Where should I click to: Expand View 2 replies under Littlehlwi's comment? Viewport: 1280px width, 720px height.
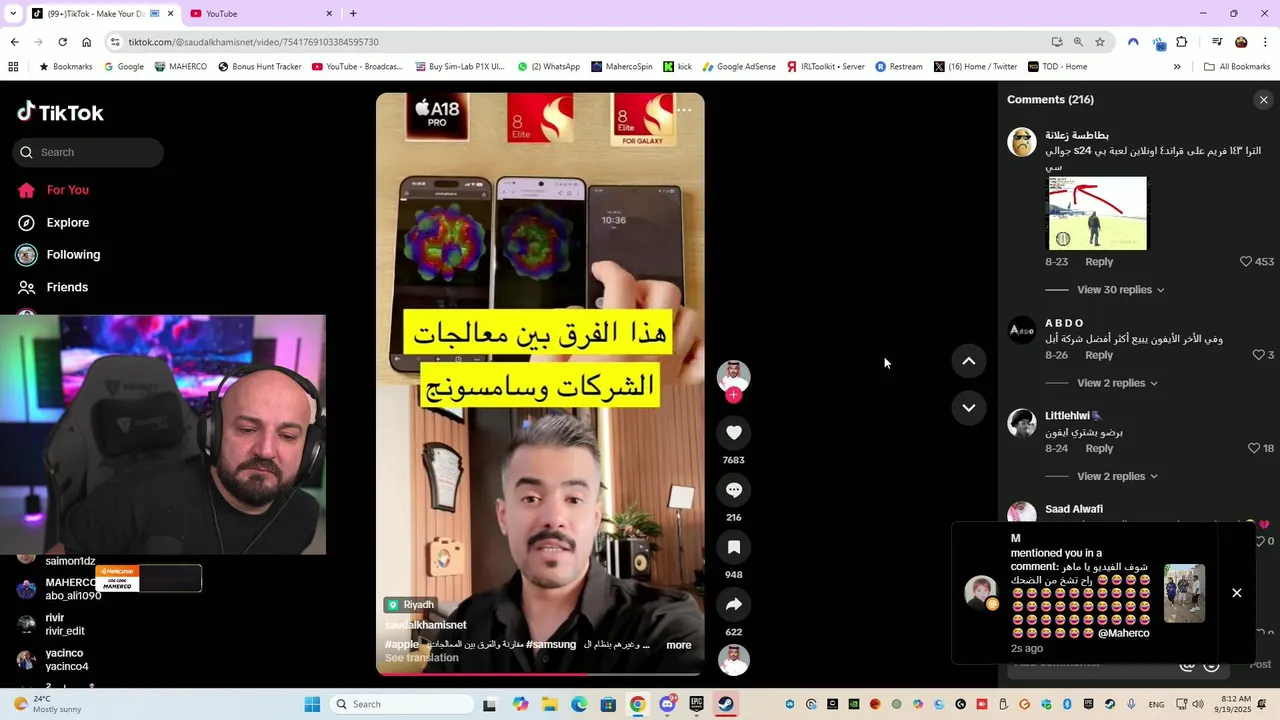(x=1117, y=476)
